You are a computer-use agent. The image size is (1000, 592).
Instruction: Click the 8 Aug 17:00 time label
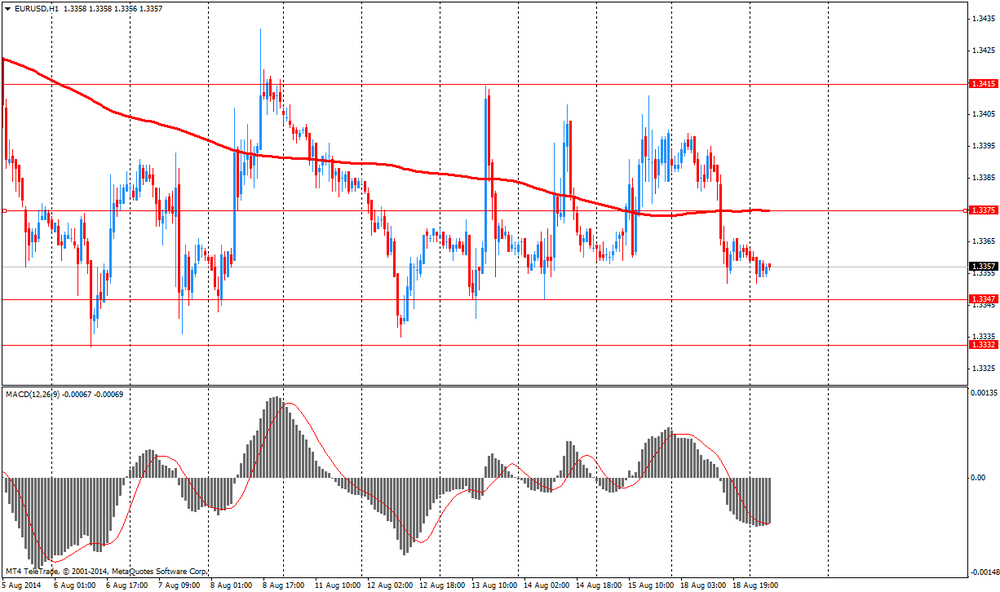284,585
